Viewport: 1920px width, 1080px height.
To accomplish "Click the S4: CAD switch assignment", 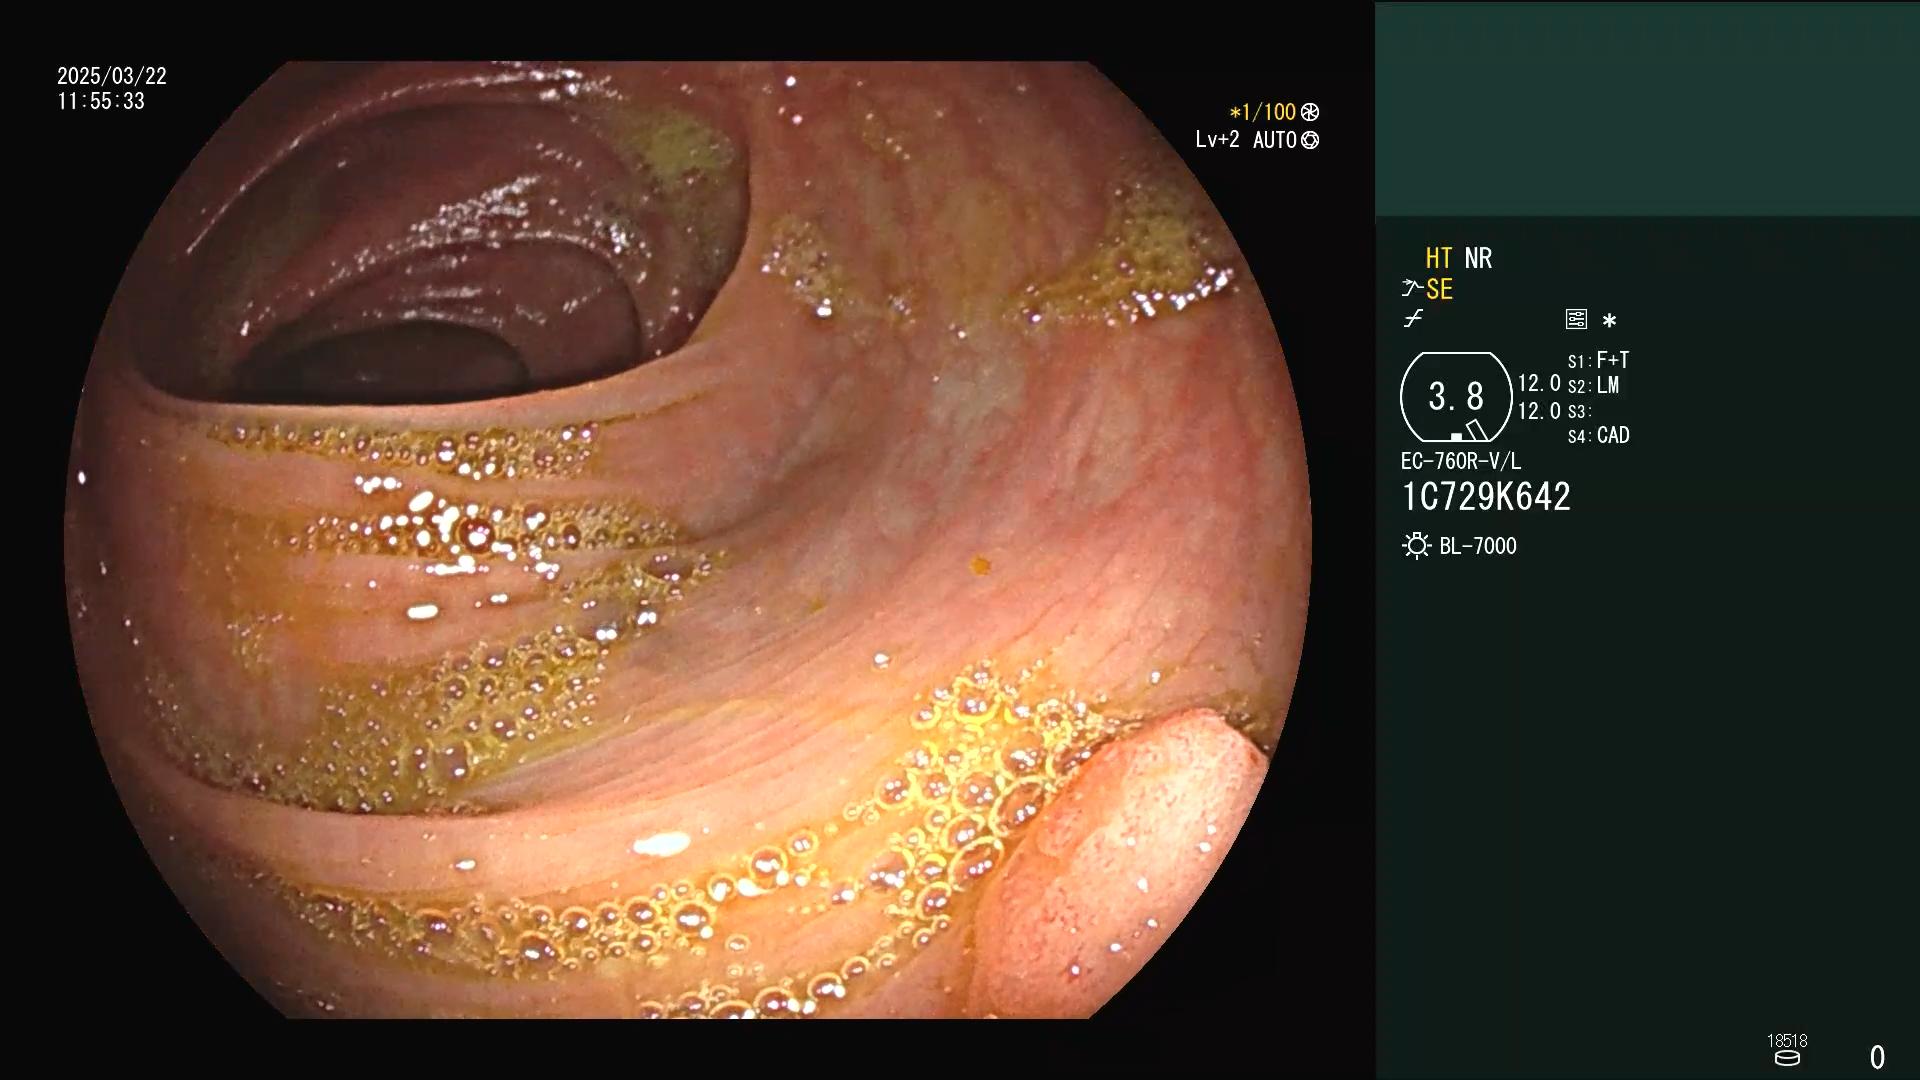I will [1598, 436].
